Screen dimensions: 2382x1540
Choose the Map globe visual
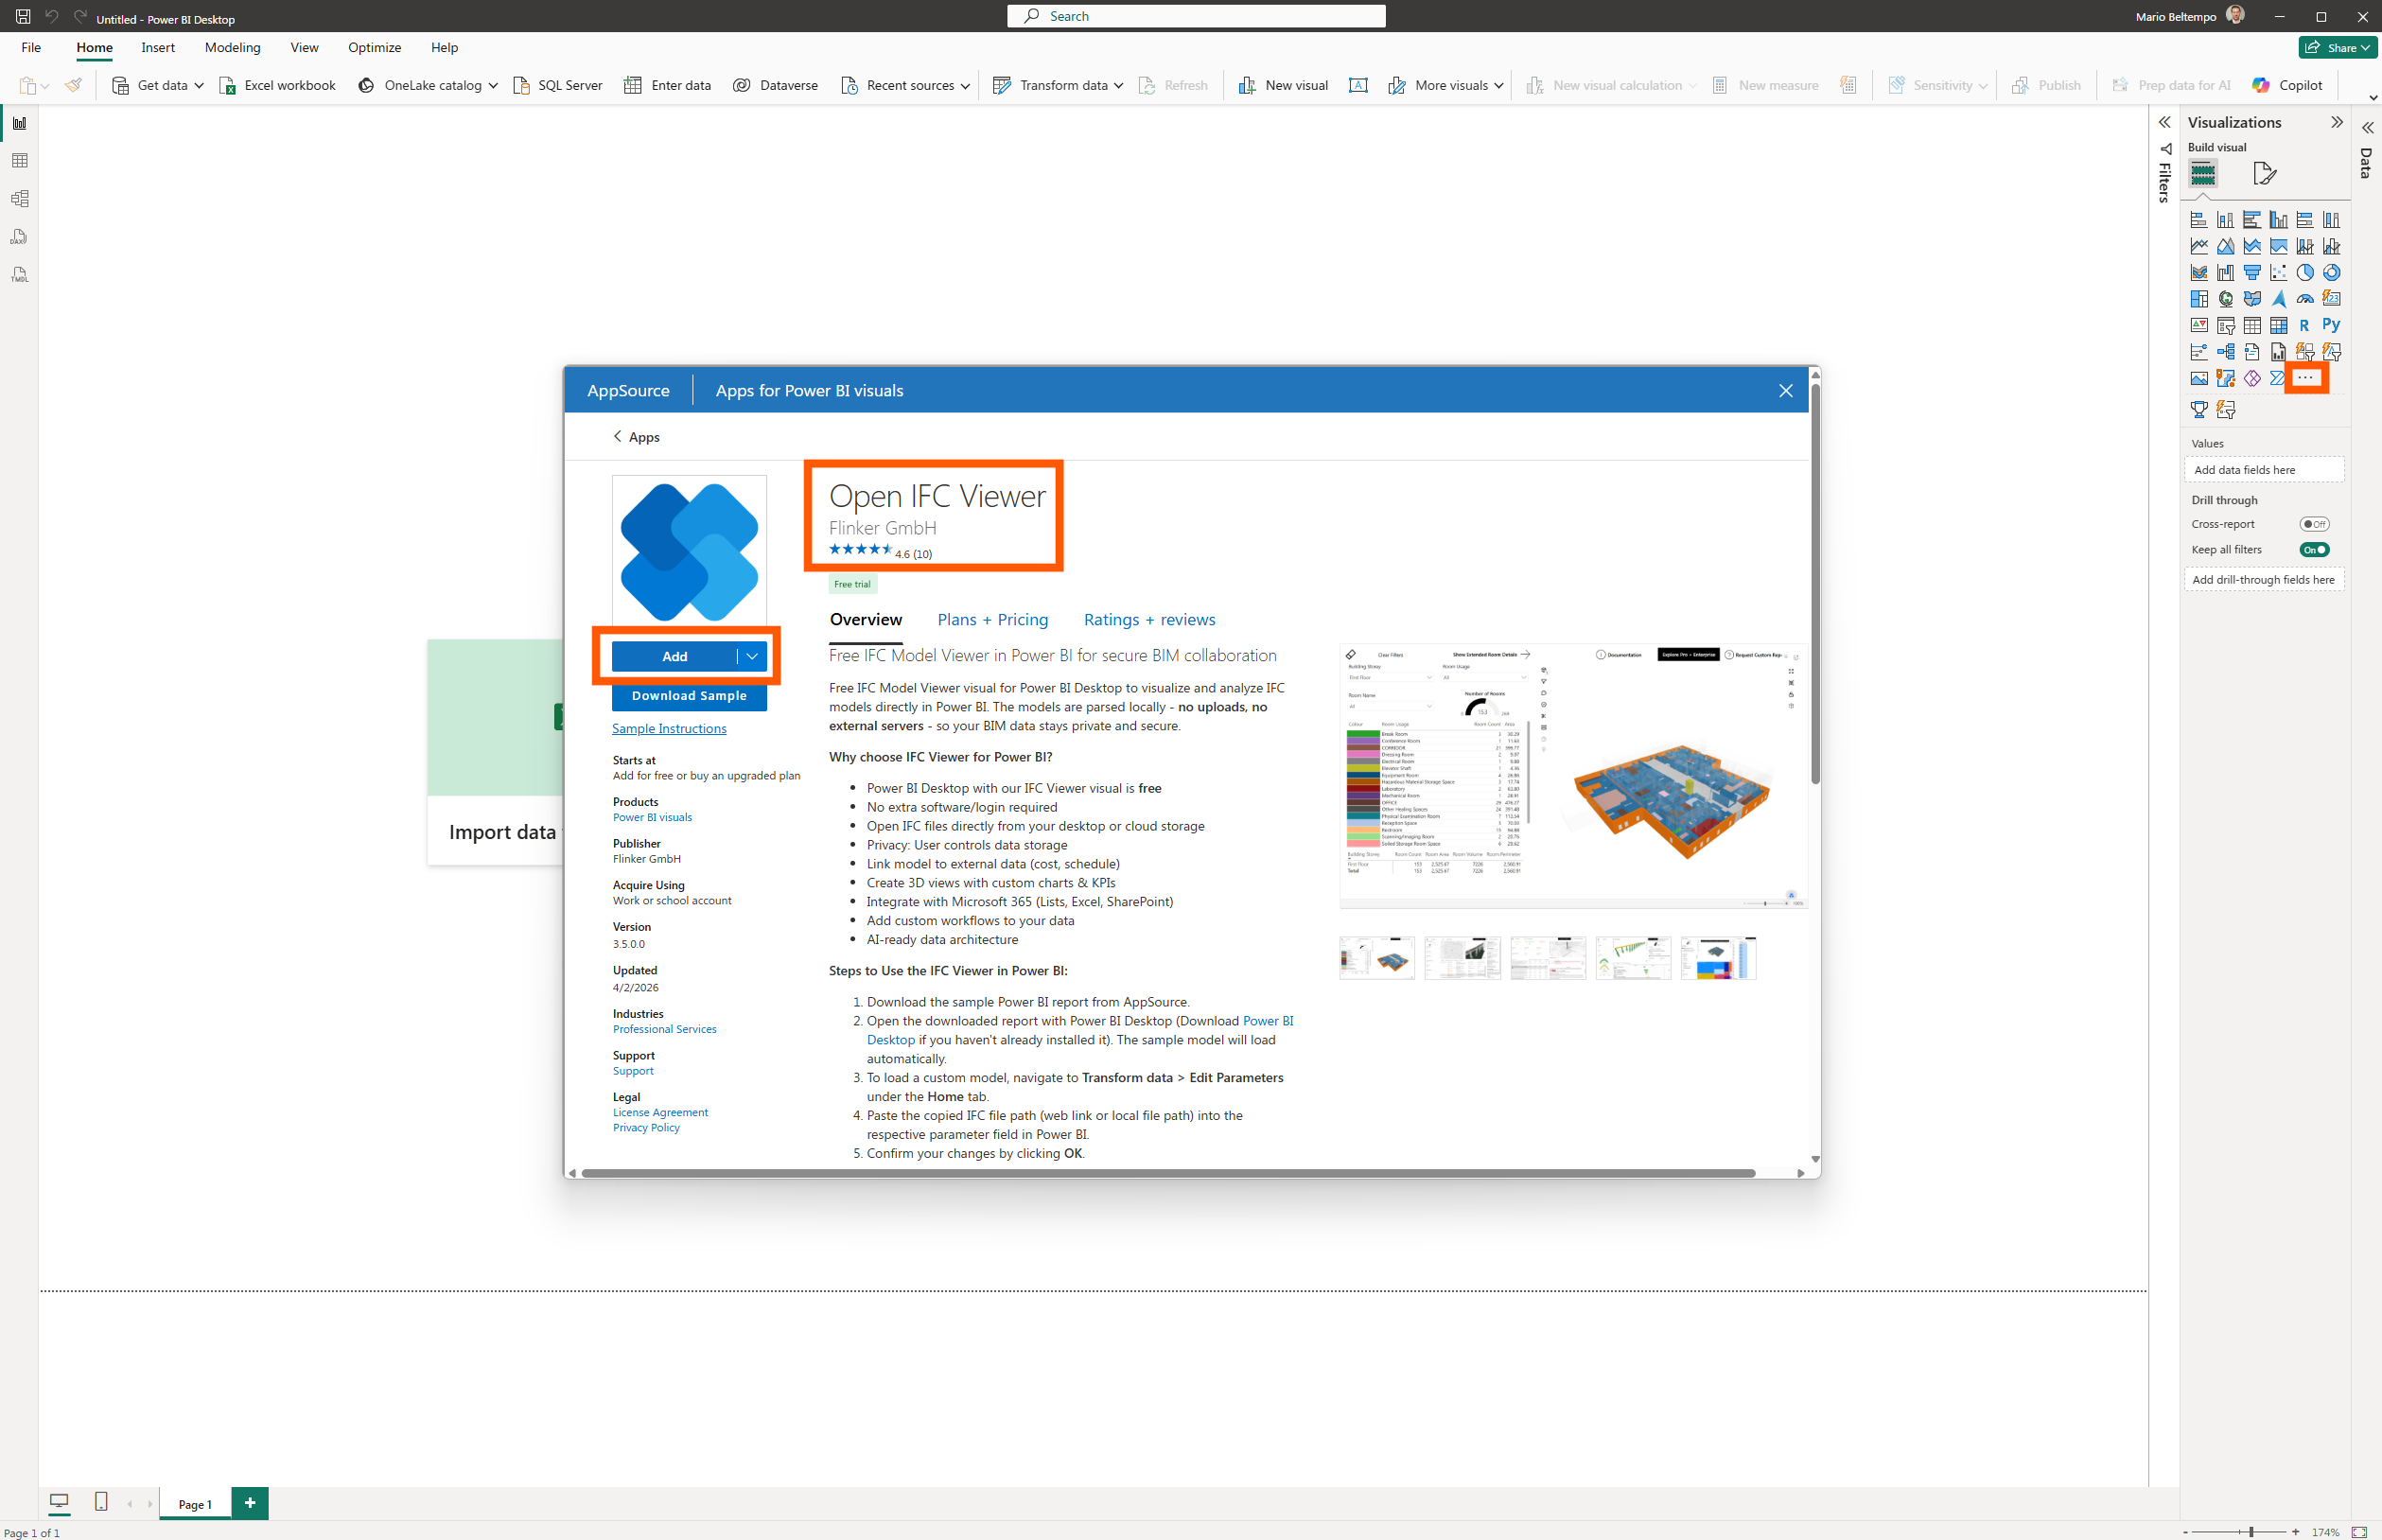pyautogui.click(x=2225, y=299)
